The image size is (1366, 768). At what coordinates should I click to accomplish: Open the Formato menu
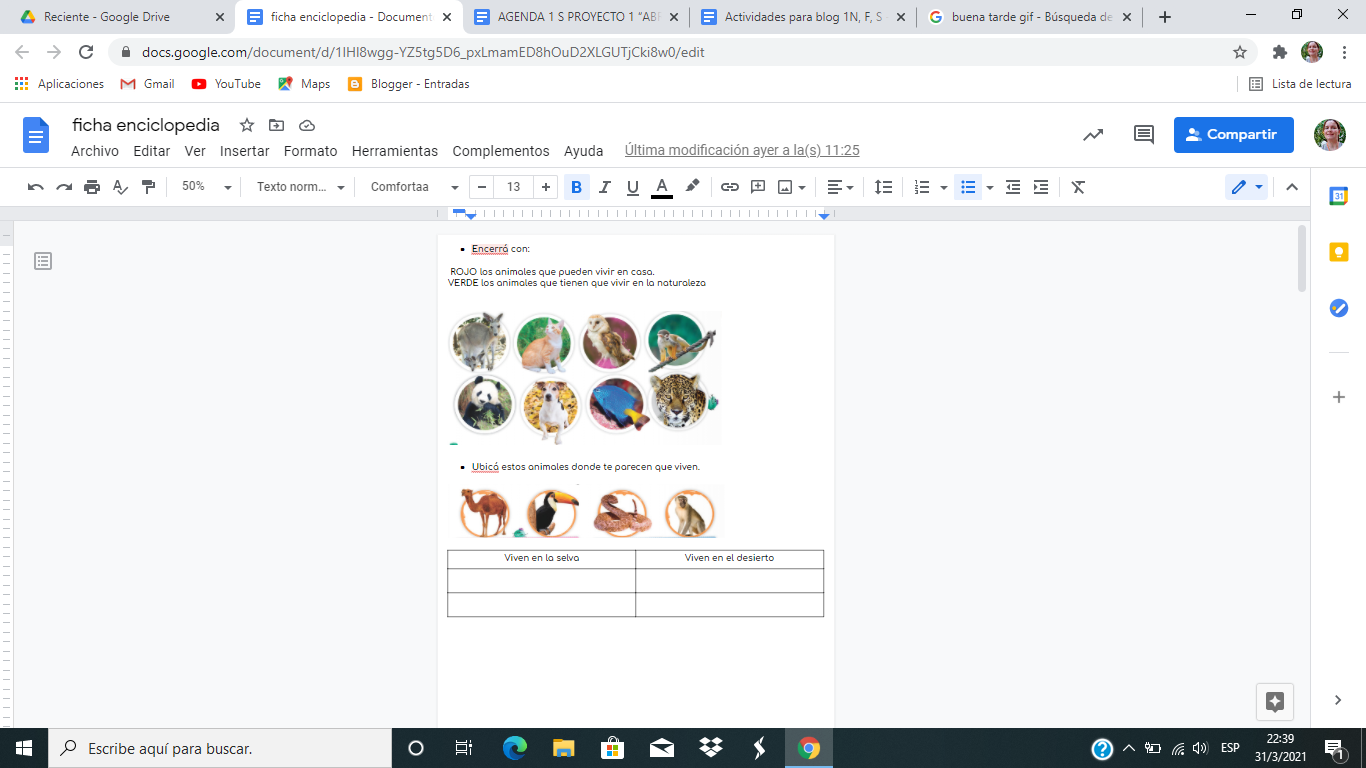311,151
